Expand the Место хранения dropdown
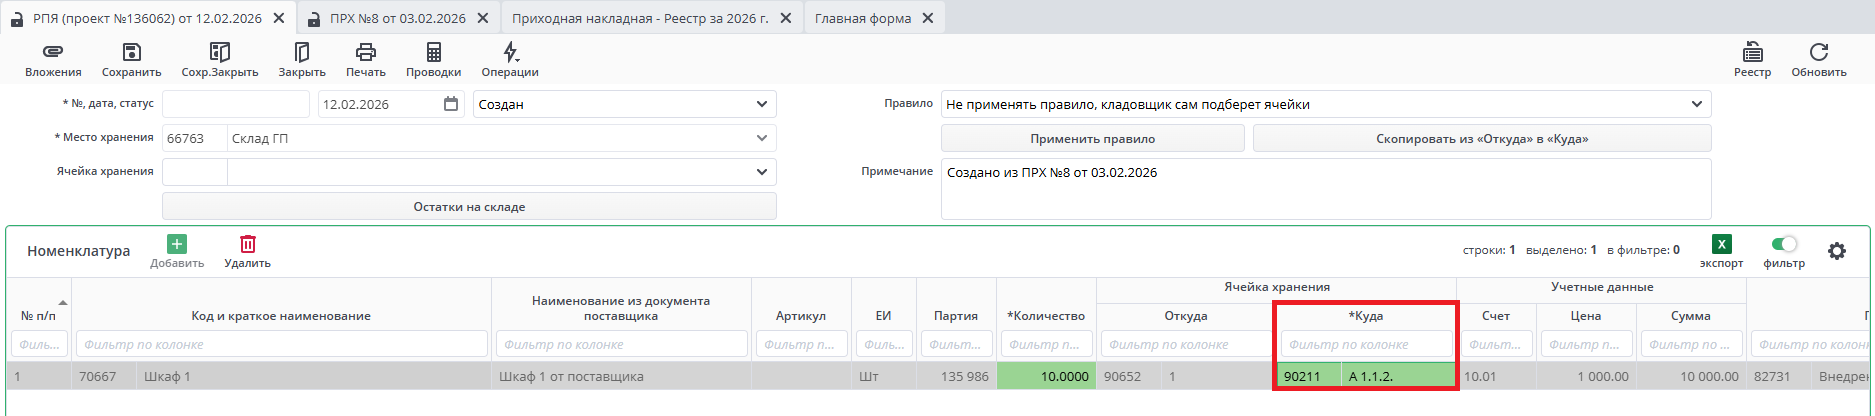Screen dimensions: 1875x416 (762, 138)
